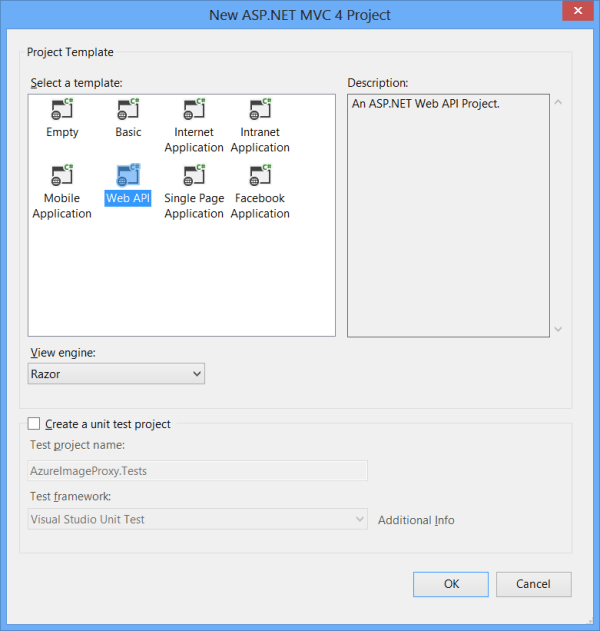Click the 'Basic' template label
This screenshot has height=631, width=600.
[128, 132]
